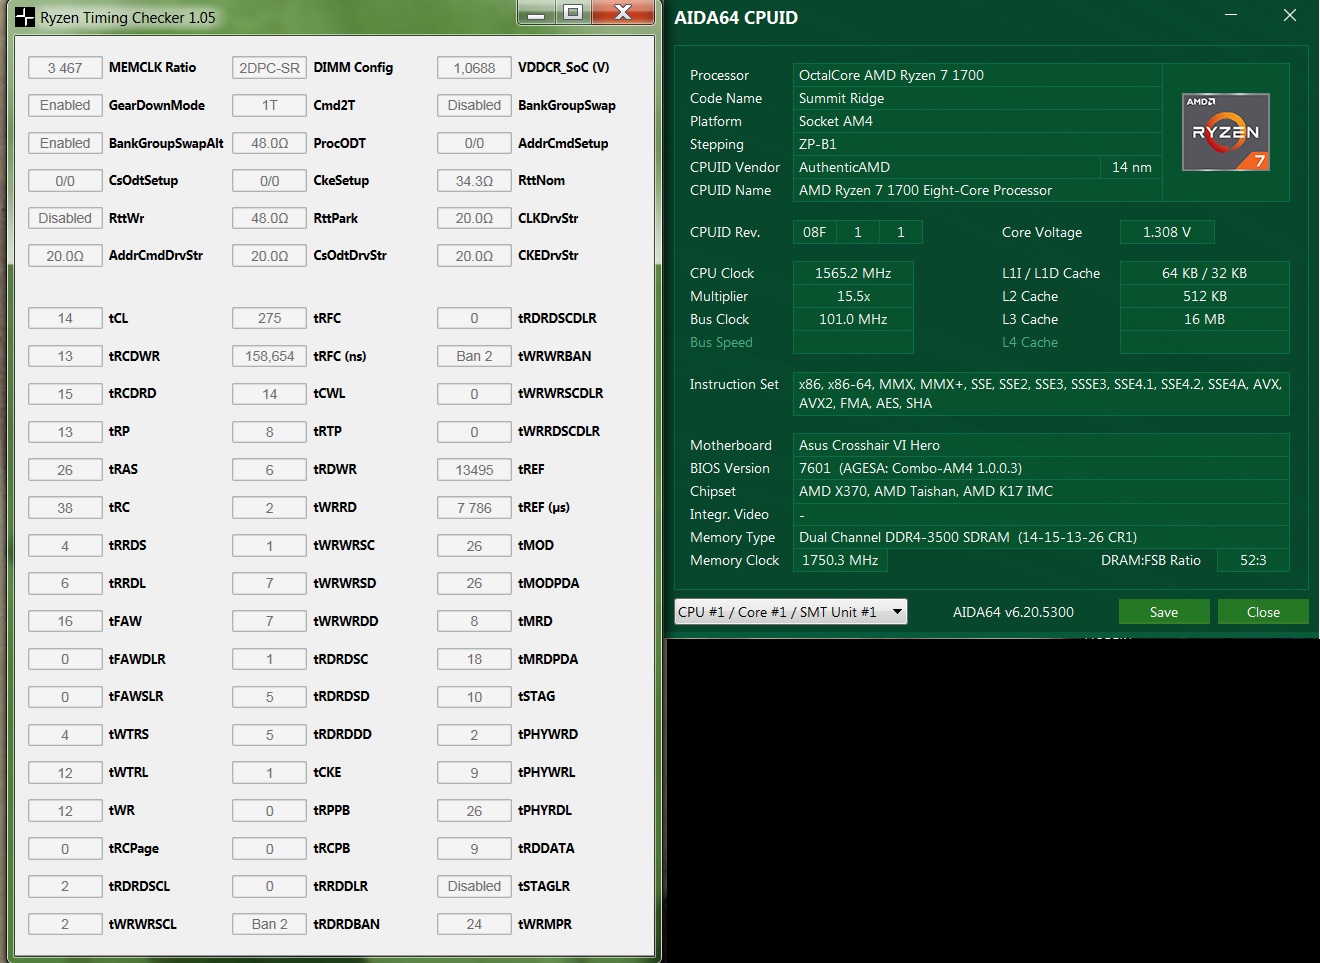Image resolution: width=1320 pixels, height=963 pixels.
Task: Click the DIMM Config 2DPC-SR field
Action: pos(269,68)
